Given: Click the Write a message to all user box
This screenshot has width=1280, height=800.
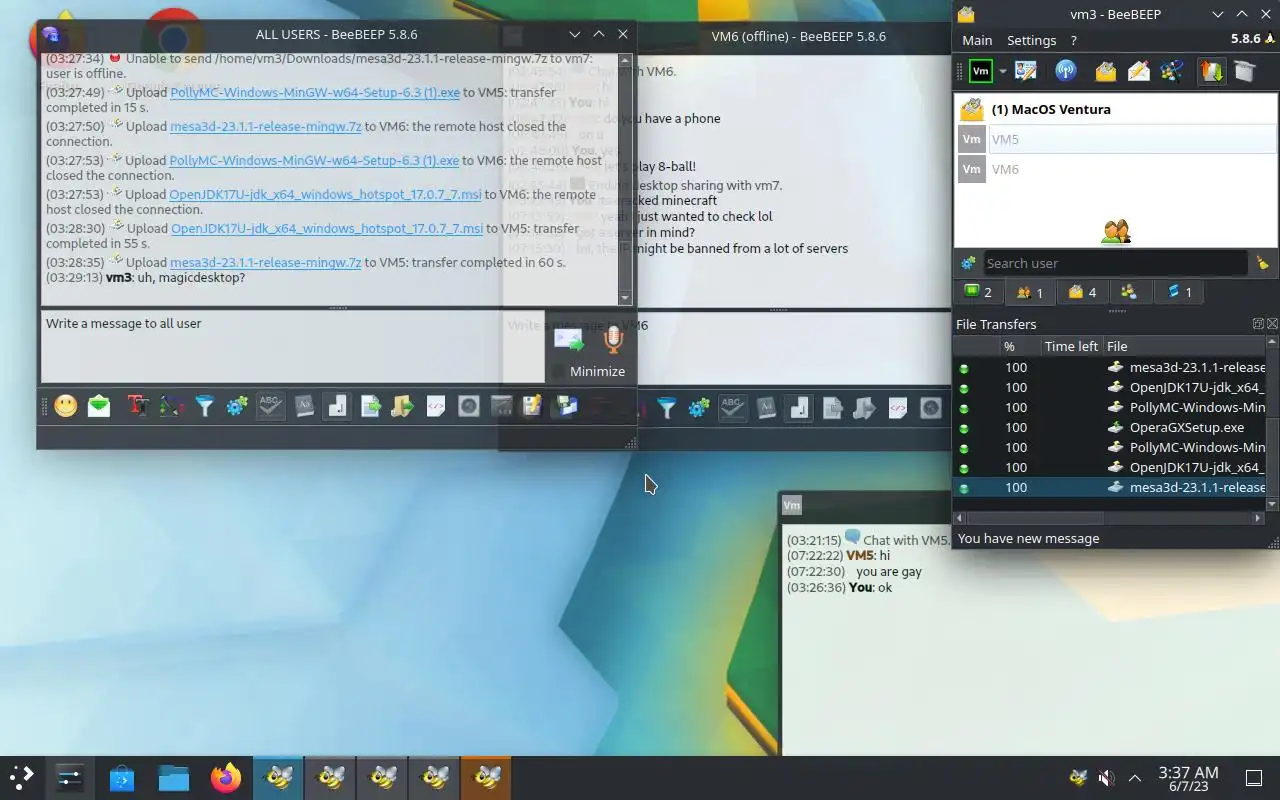Looking at the screenshot, I should click(293, 346).
